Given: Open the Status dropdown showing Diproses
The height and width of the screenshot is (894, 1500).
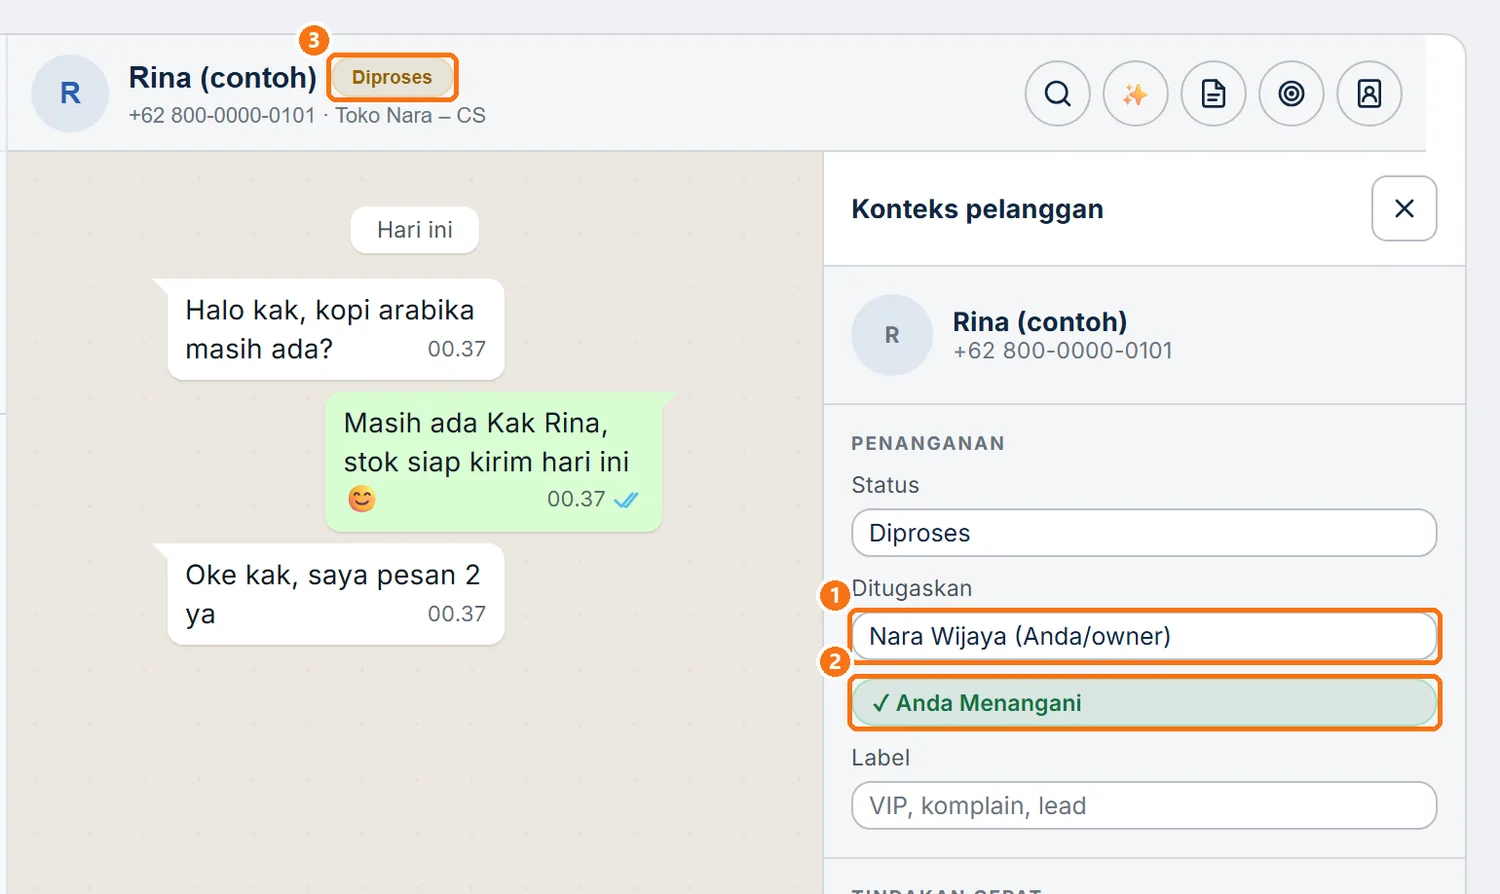Looking at the screenshot, I should click(x=1144, y=533).
